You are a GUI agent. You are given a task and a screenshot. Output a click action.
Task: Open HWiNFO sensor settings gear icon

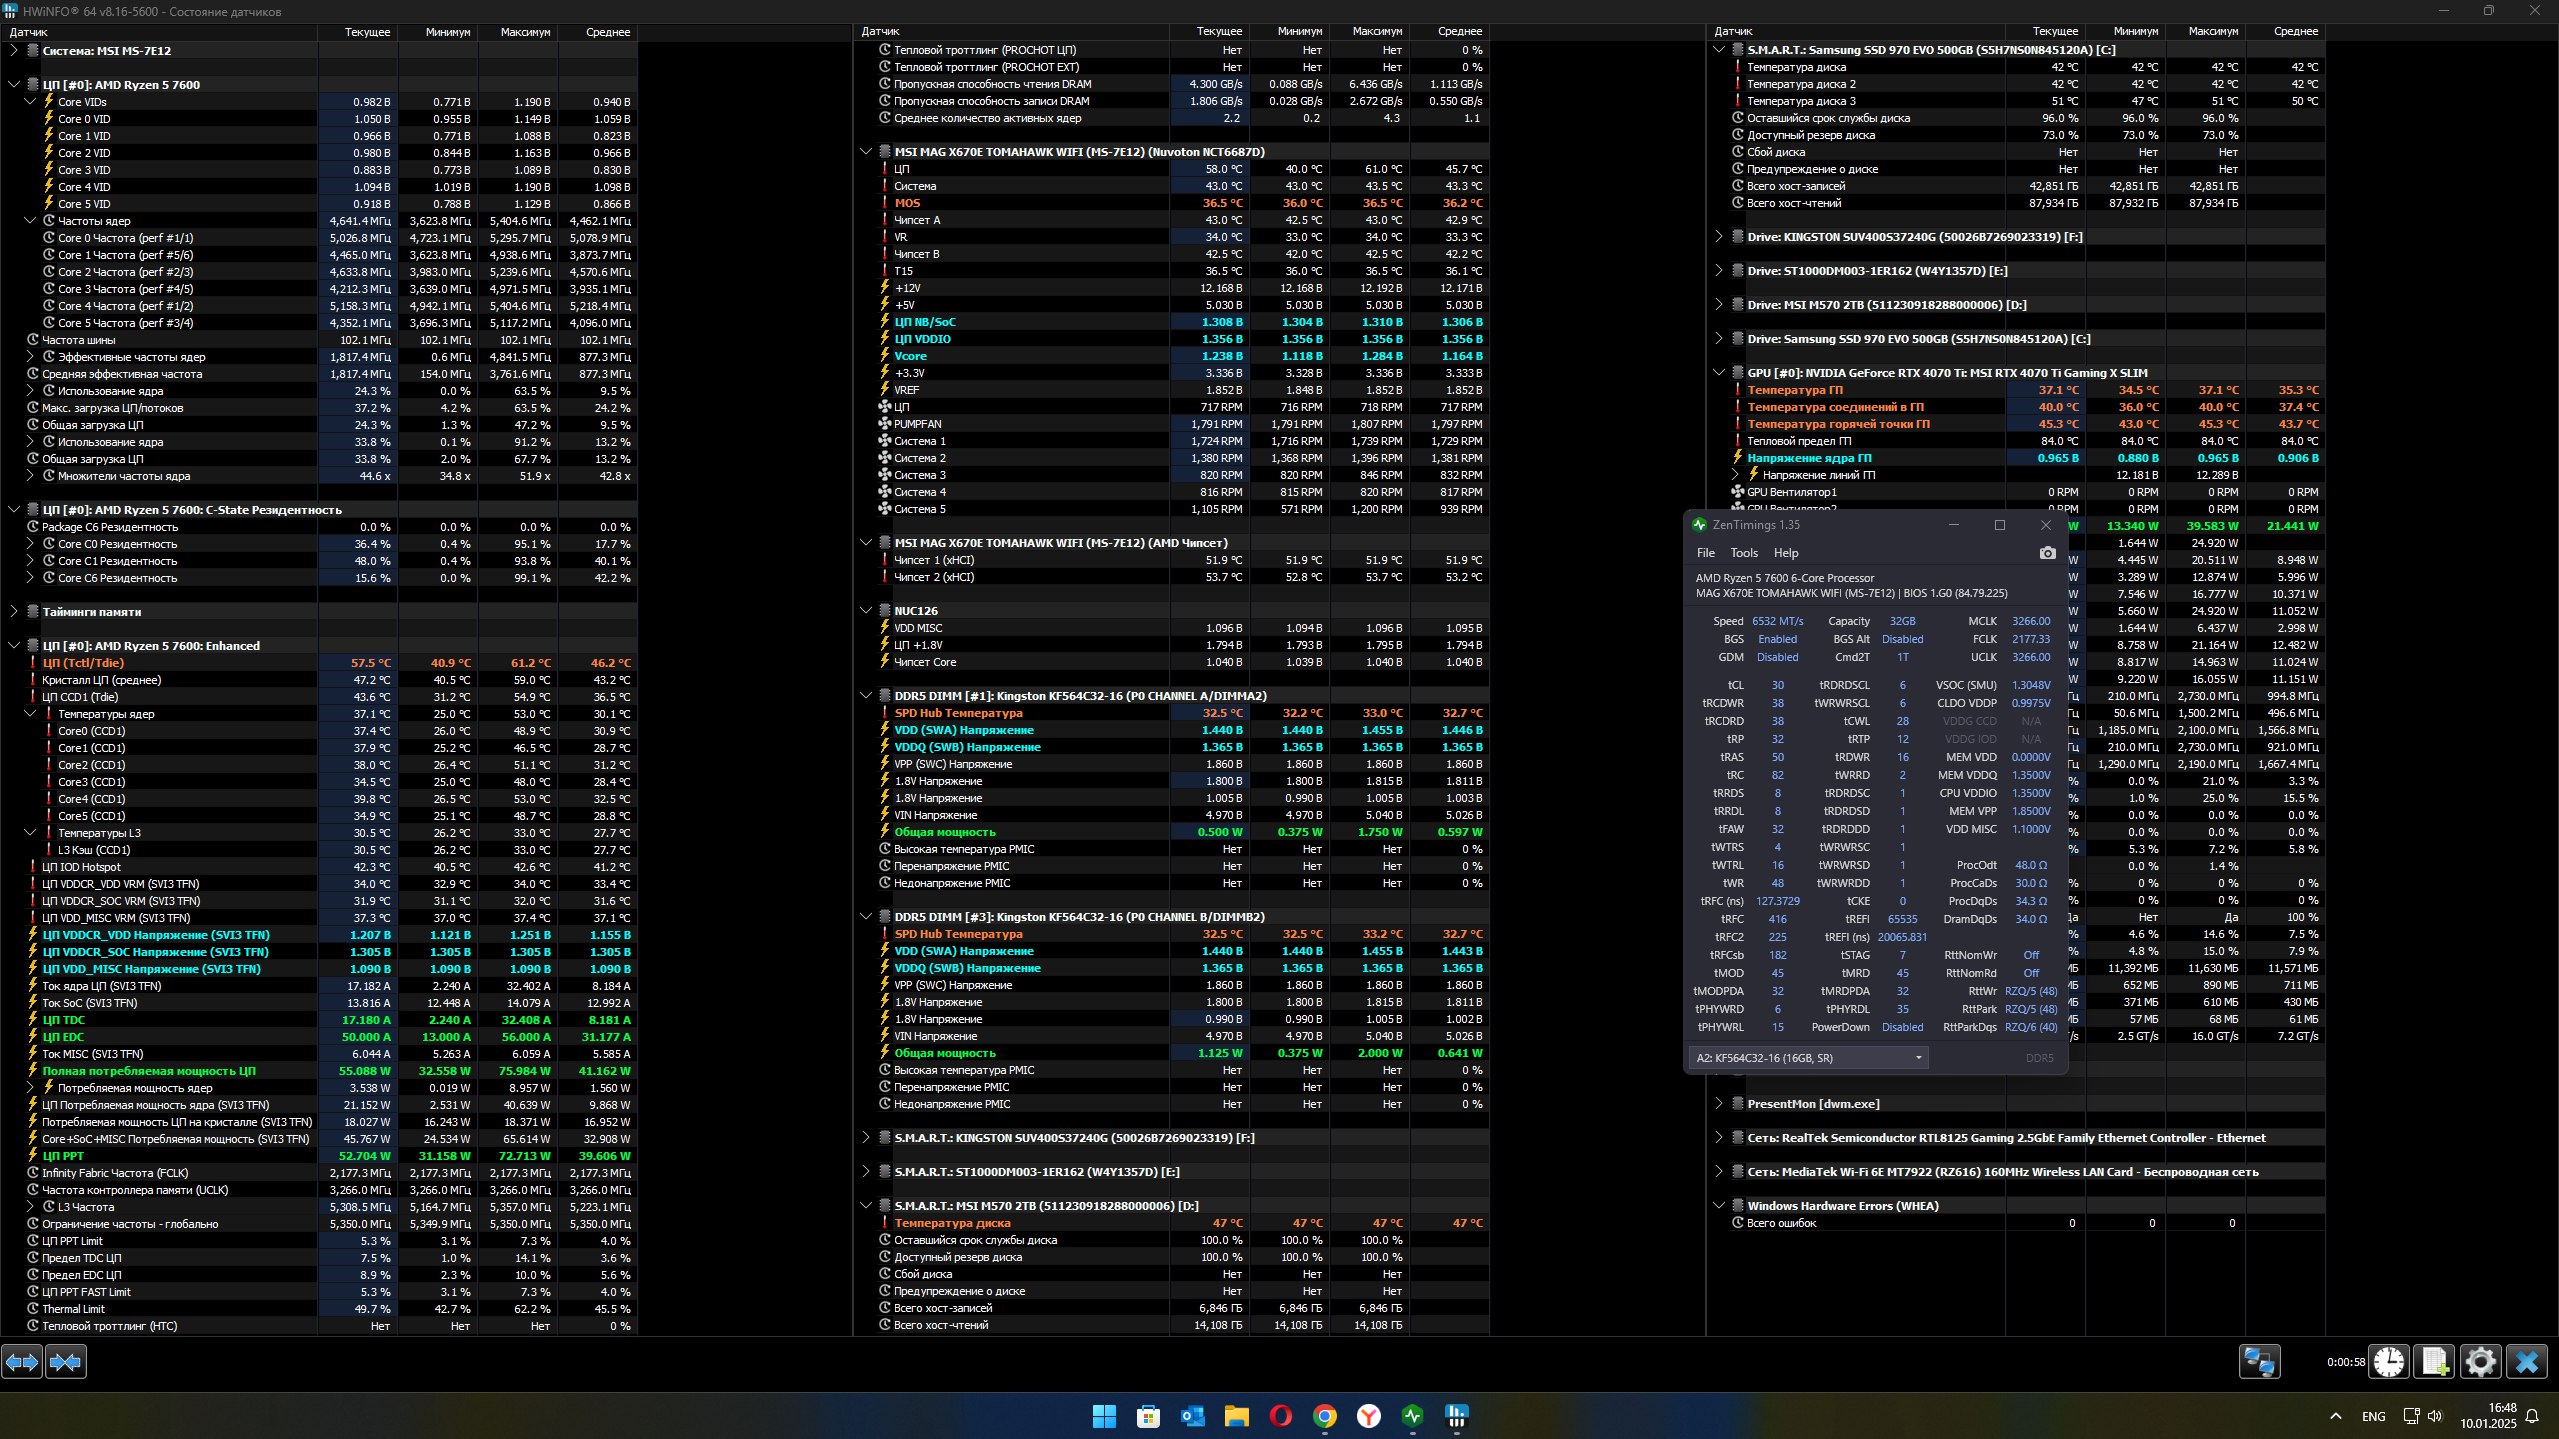click(2480, 1361)
